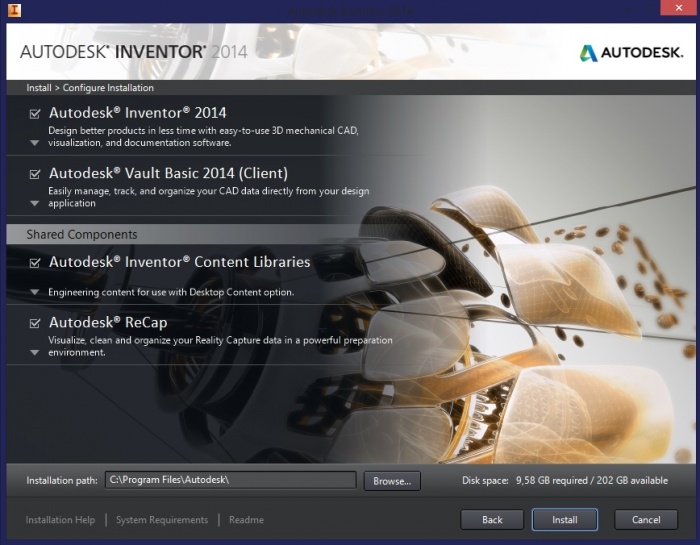Click the Autodesk Inventor 2014 header title
The height and width of the screenshot is (545, 700).
click(x=133, y=52)
